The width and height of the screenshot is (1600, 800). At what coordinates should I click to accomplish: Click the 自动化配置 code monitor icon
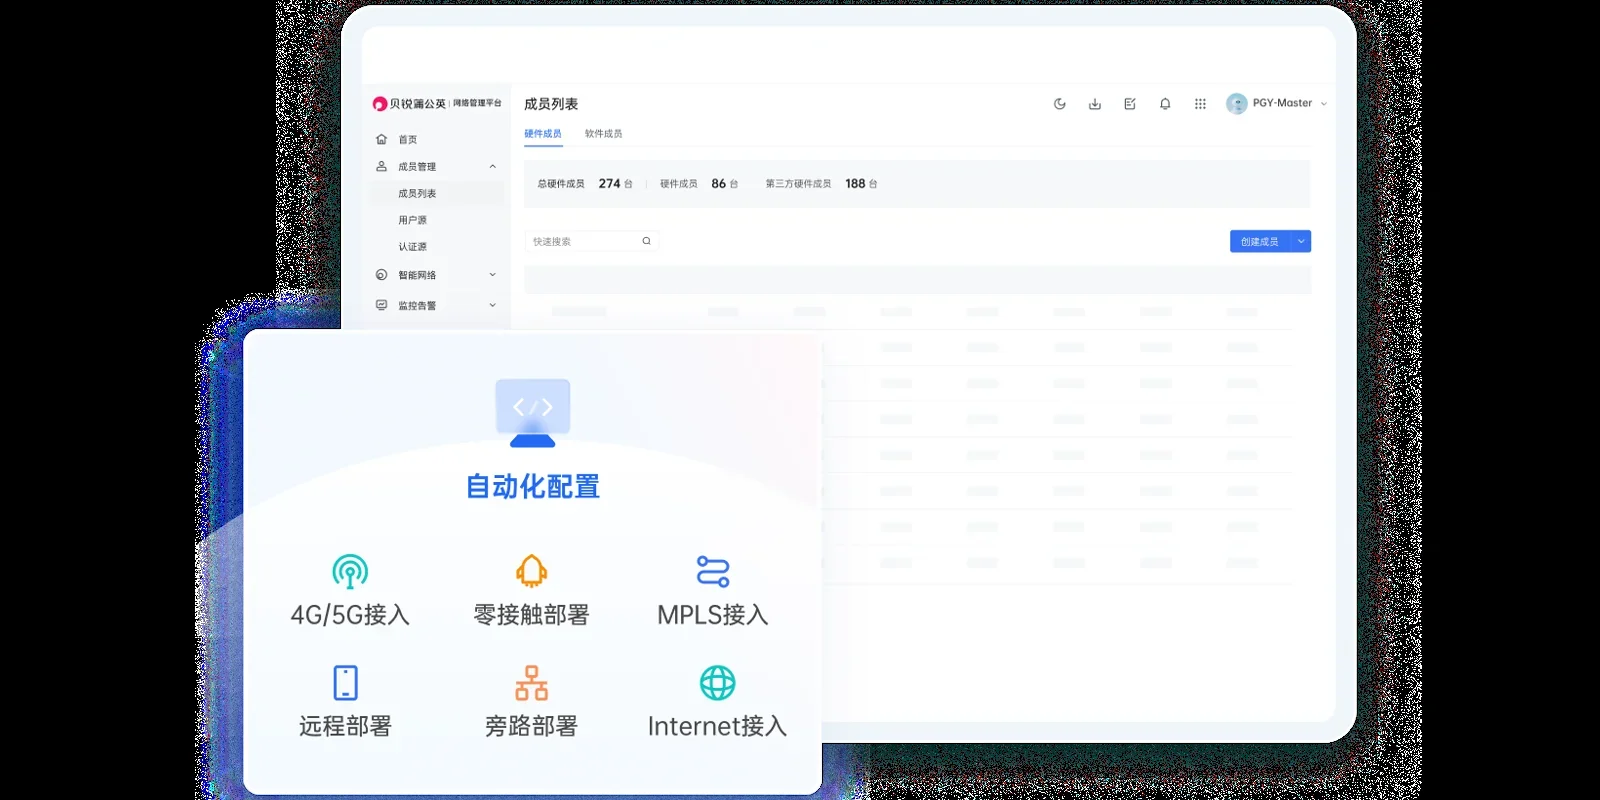[533, 413]
